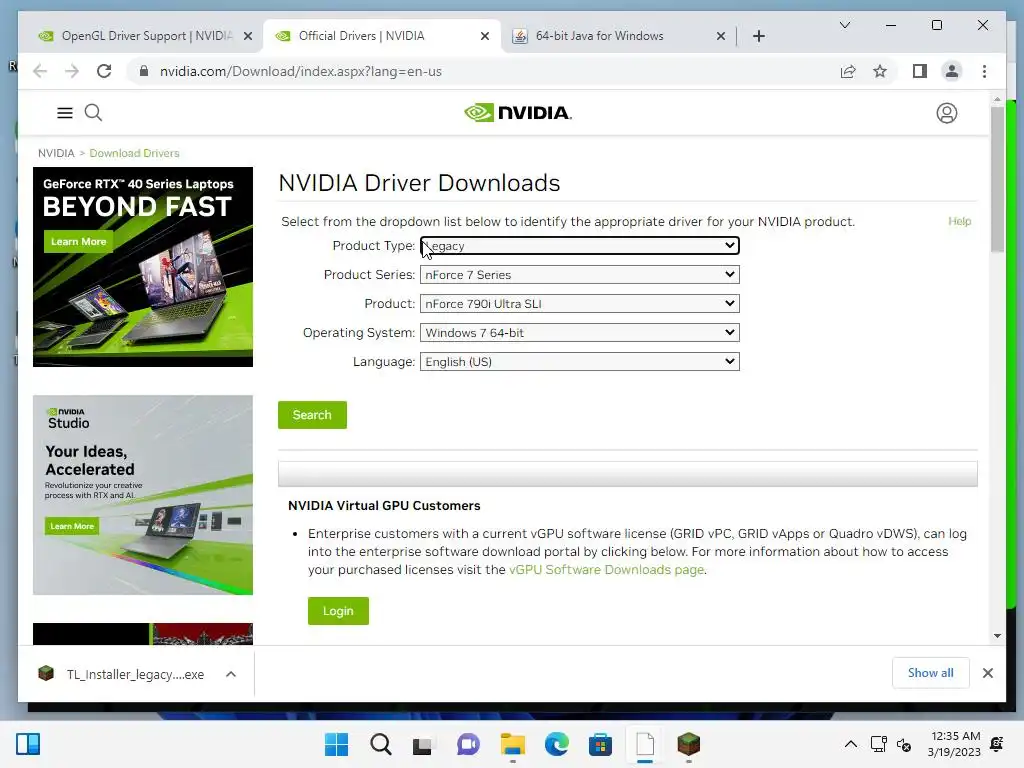Open the Widgets panel on the taskbar
1024x768 pixels.
28,744
